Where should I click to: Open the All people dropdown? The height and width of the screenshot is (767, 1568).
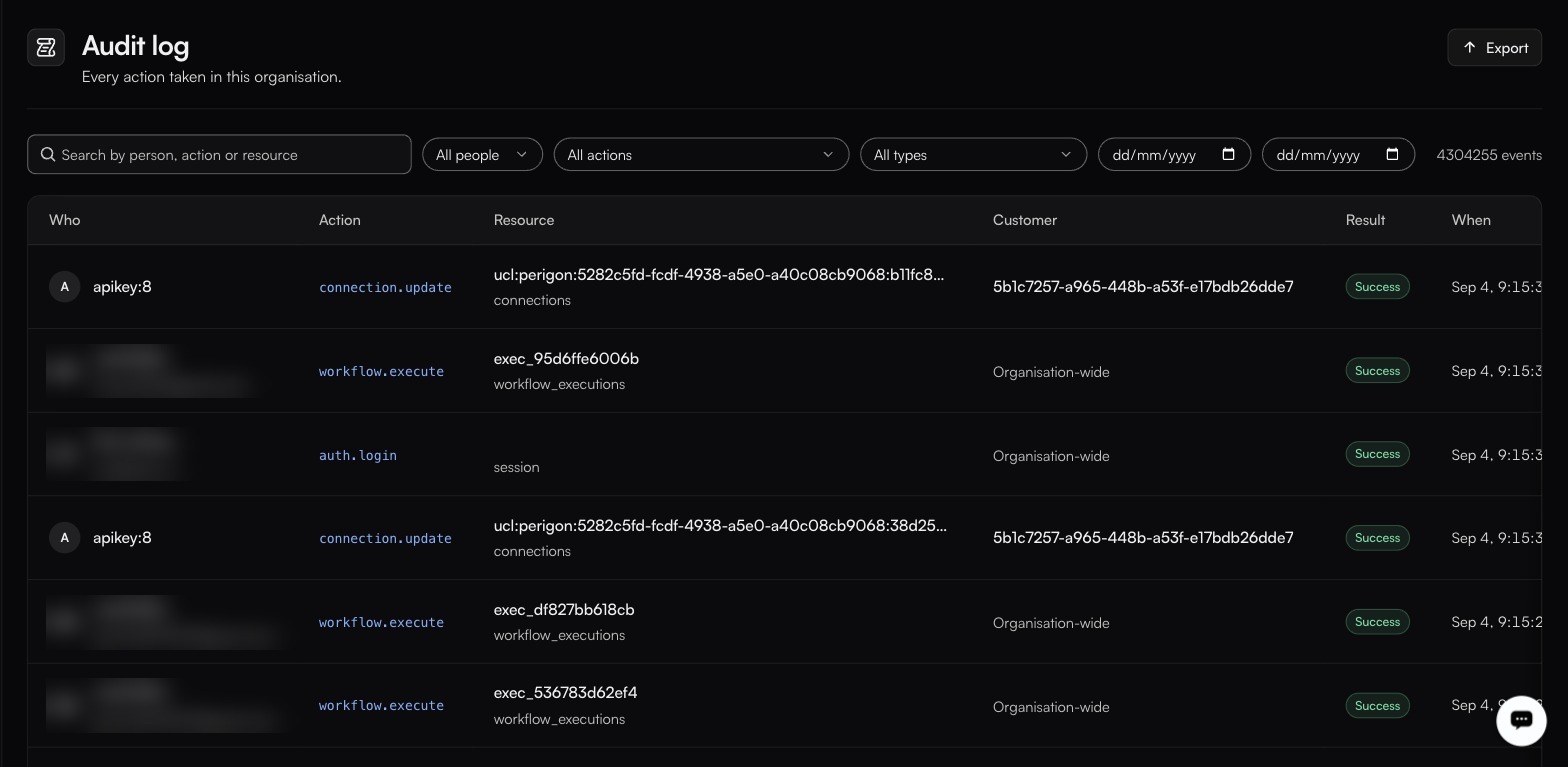tap(482, 154)
